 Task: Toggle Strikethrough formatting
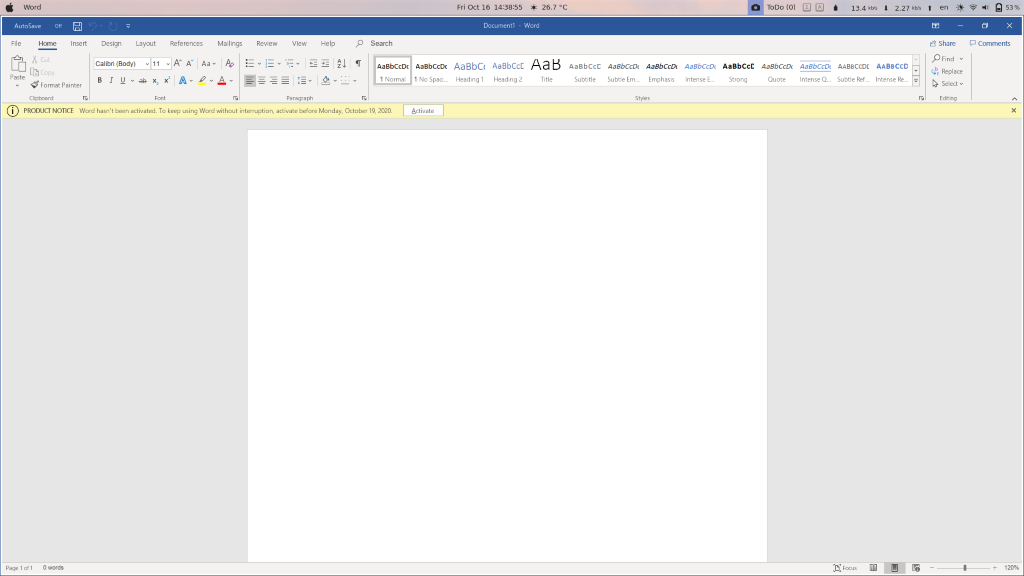coord(142,80)
